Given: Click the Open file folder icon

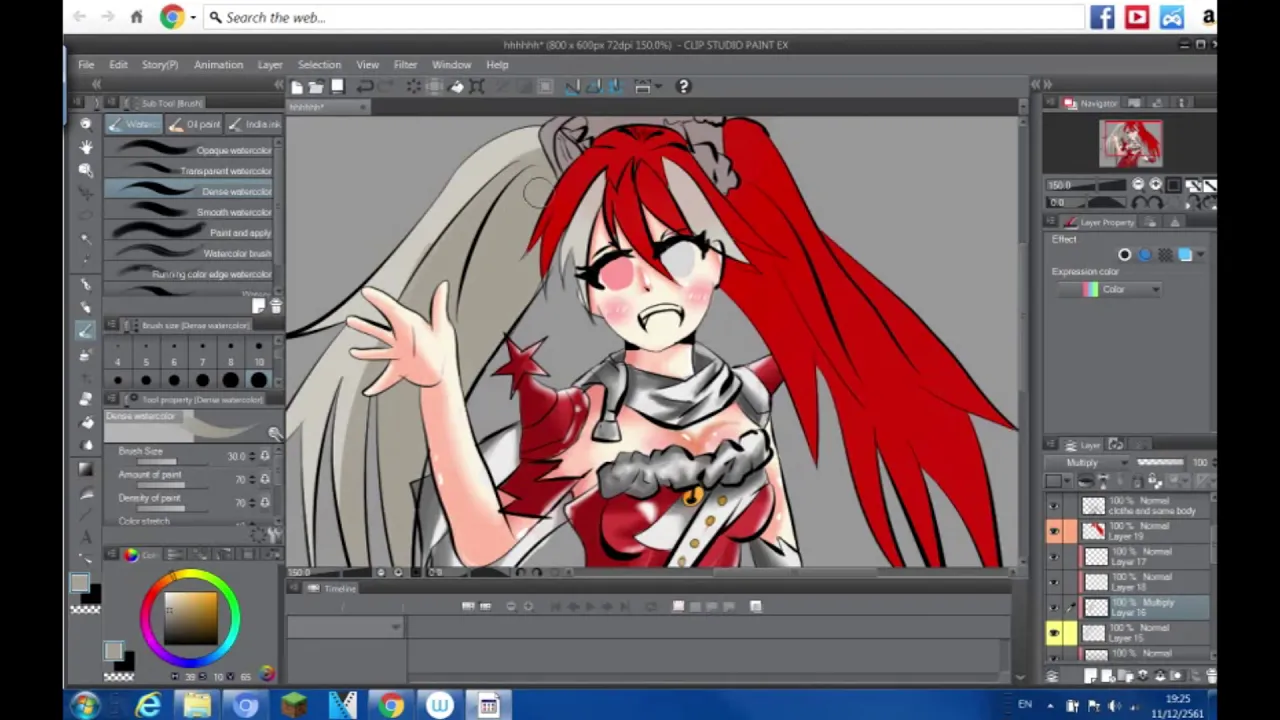Looking at the screenshot, I should coord(316,87).
